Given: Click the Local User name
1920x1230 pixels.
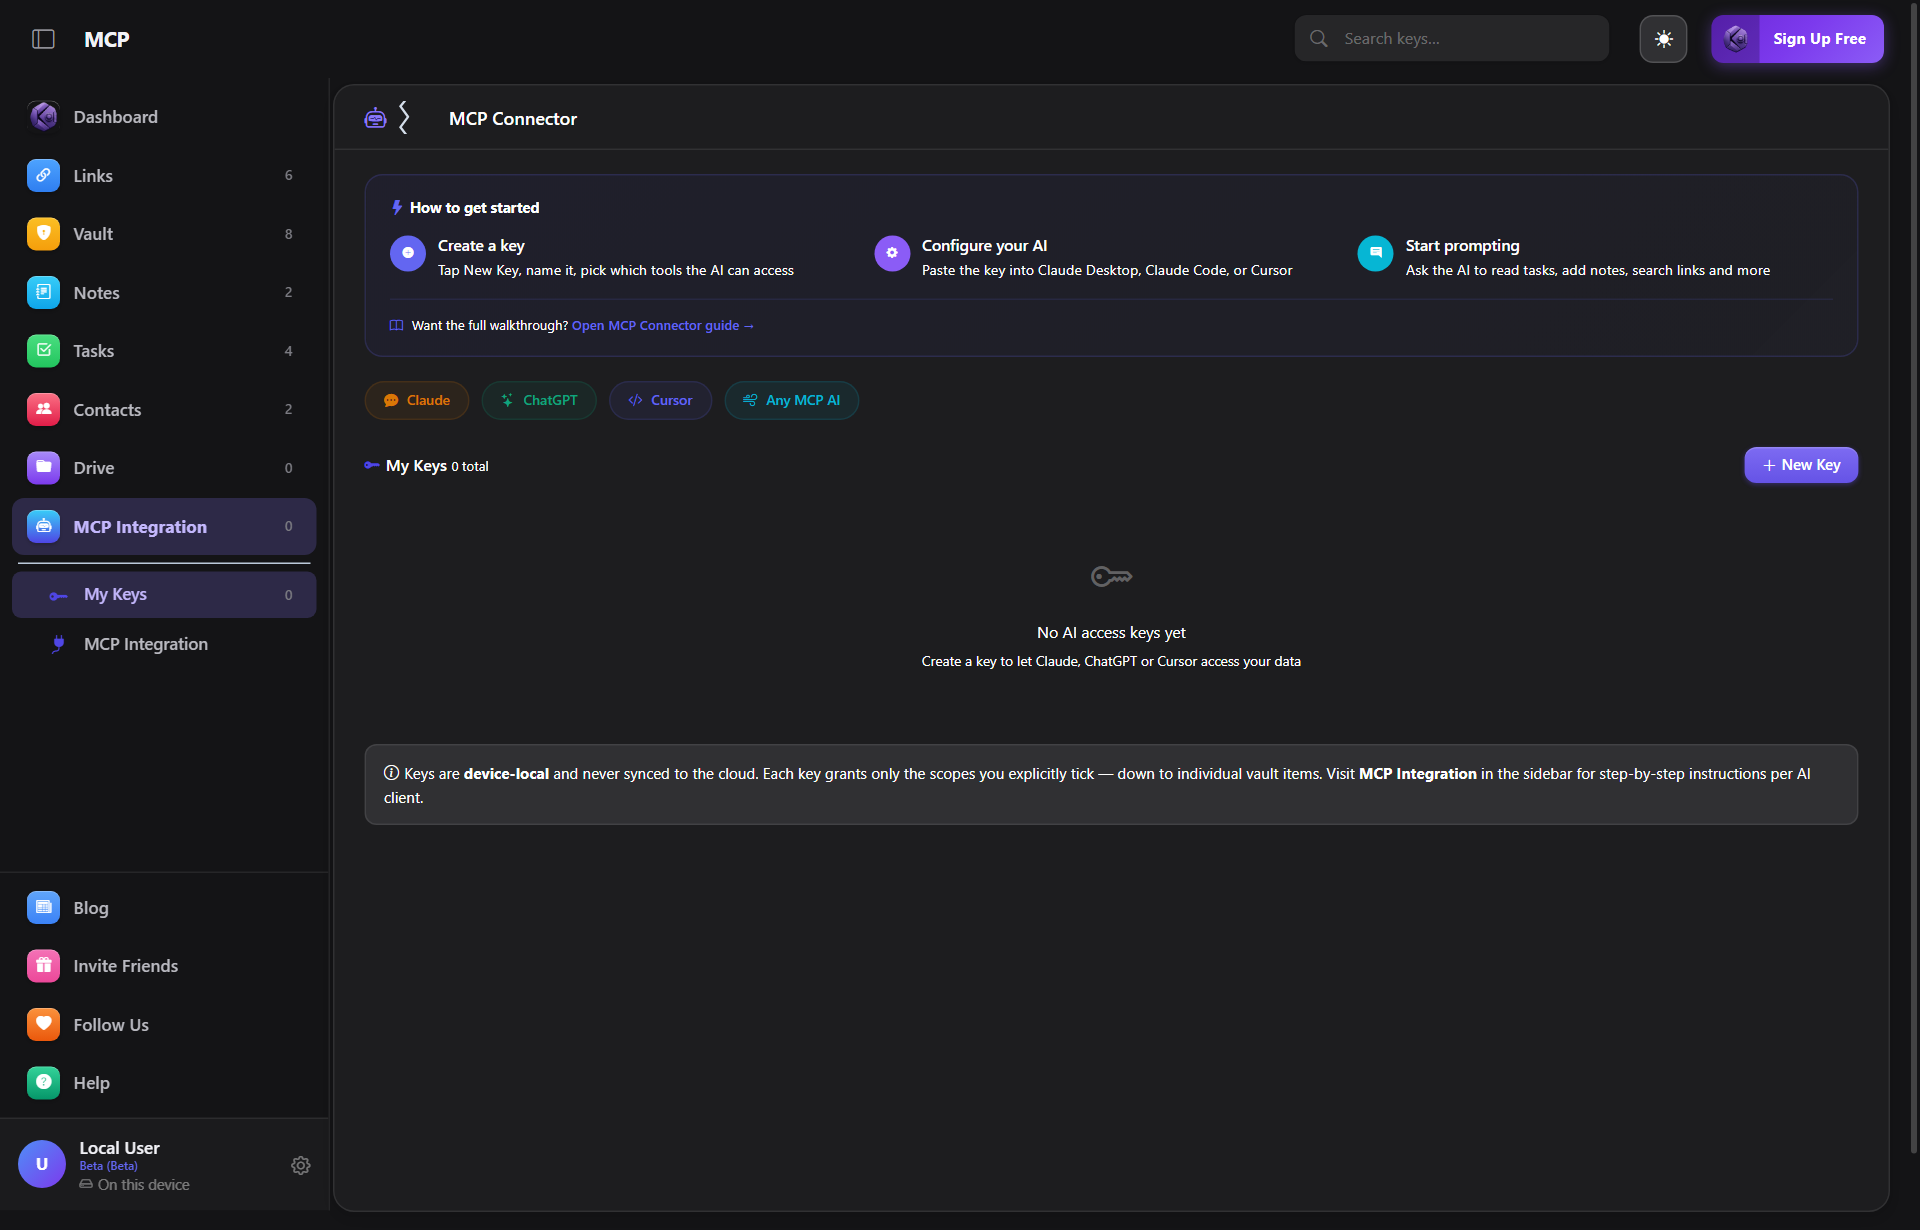Looking at the screenshot, I should [119, 1148].
